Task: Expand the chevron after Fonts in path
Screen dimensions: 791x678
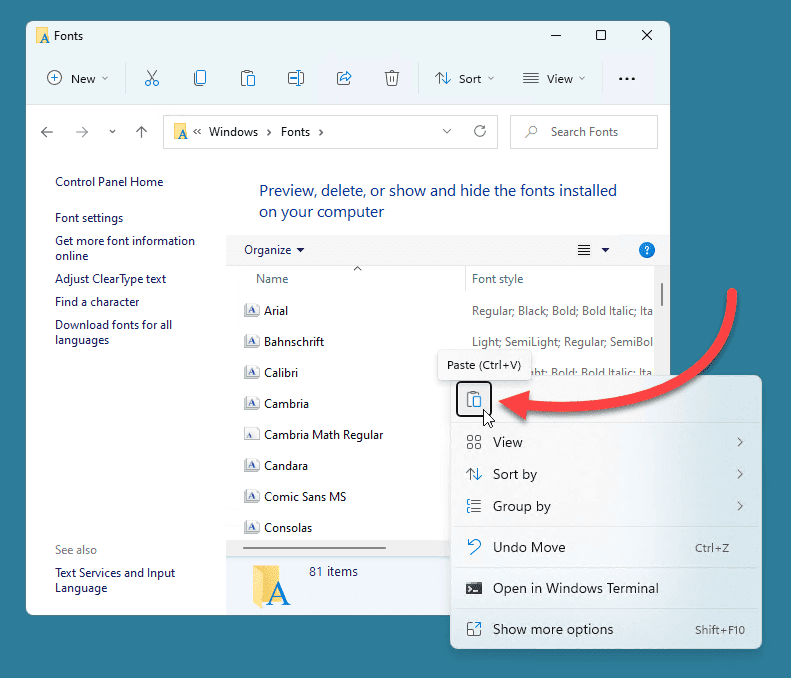Action: (x=321, y=132)
